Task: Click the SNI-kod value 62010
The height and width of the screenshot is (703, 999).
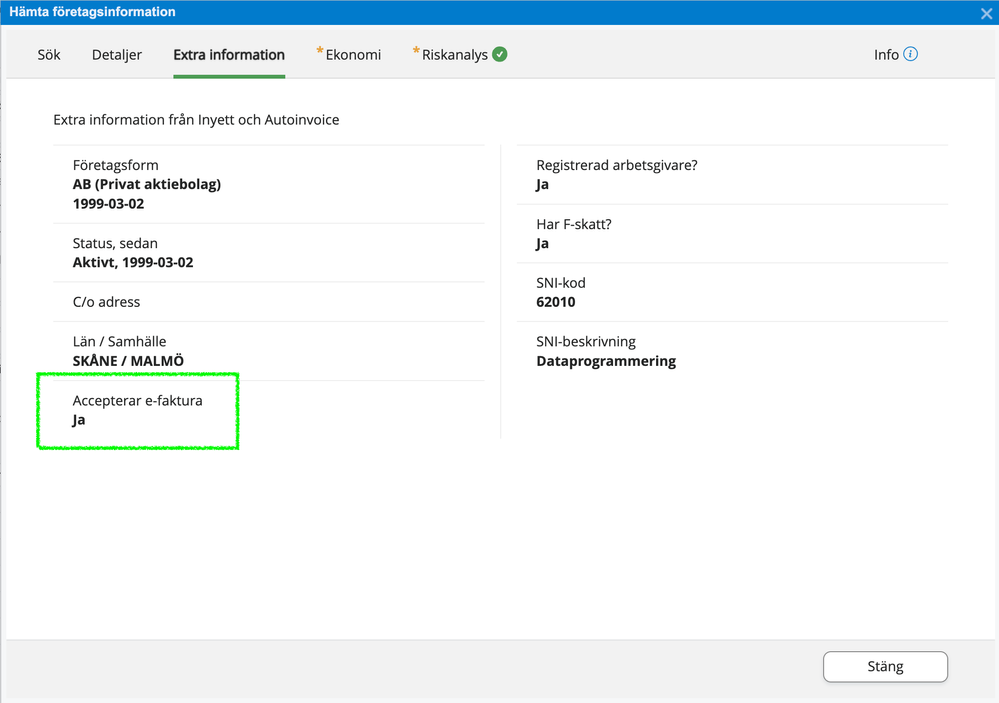Action: tap(556, 302)
